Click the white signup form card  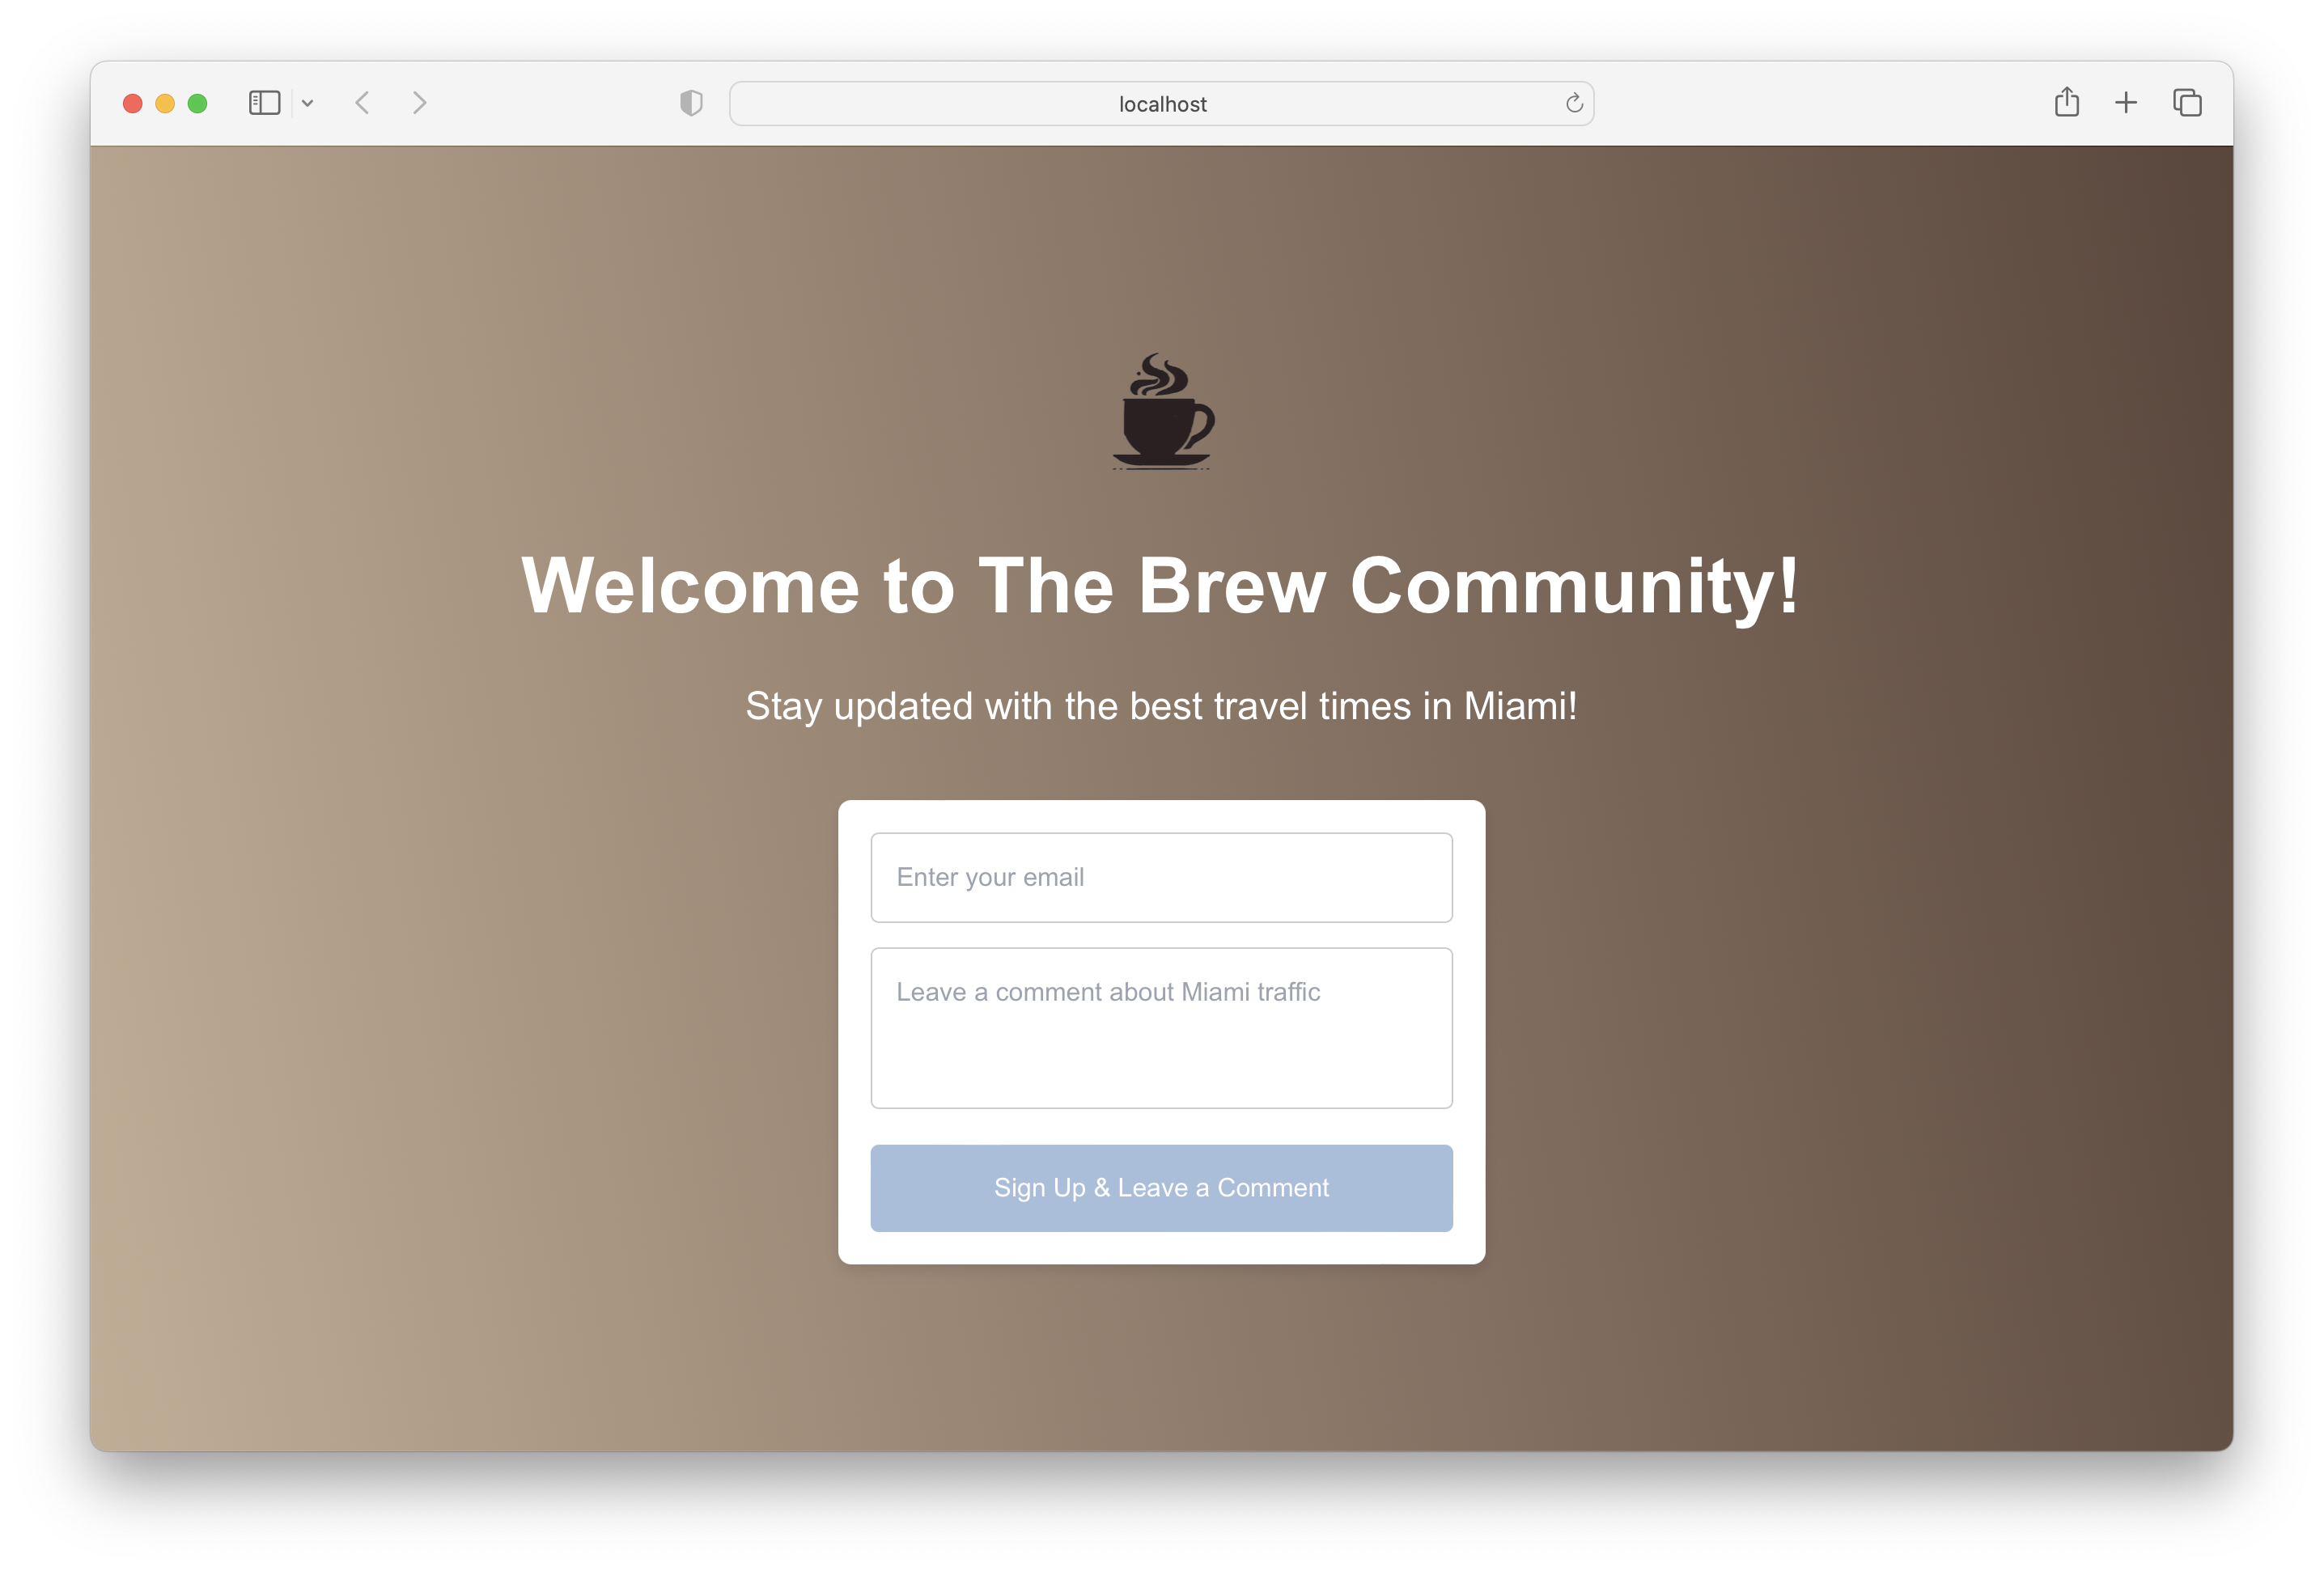pos(1161,1126)
